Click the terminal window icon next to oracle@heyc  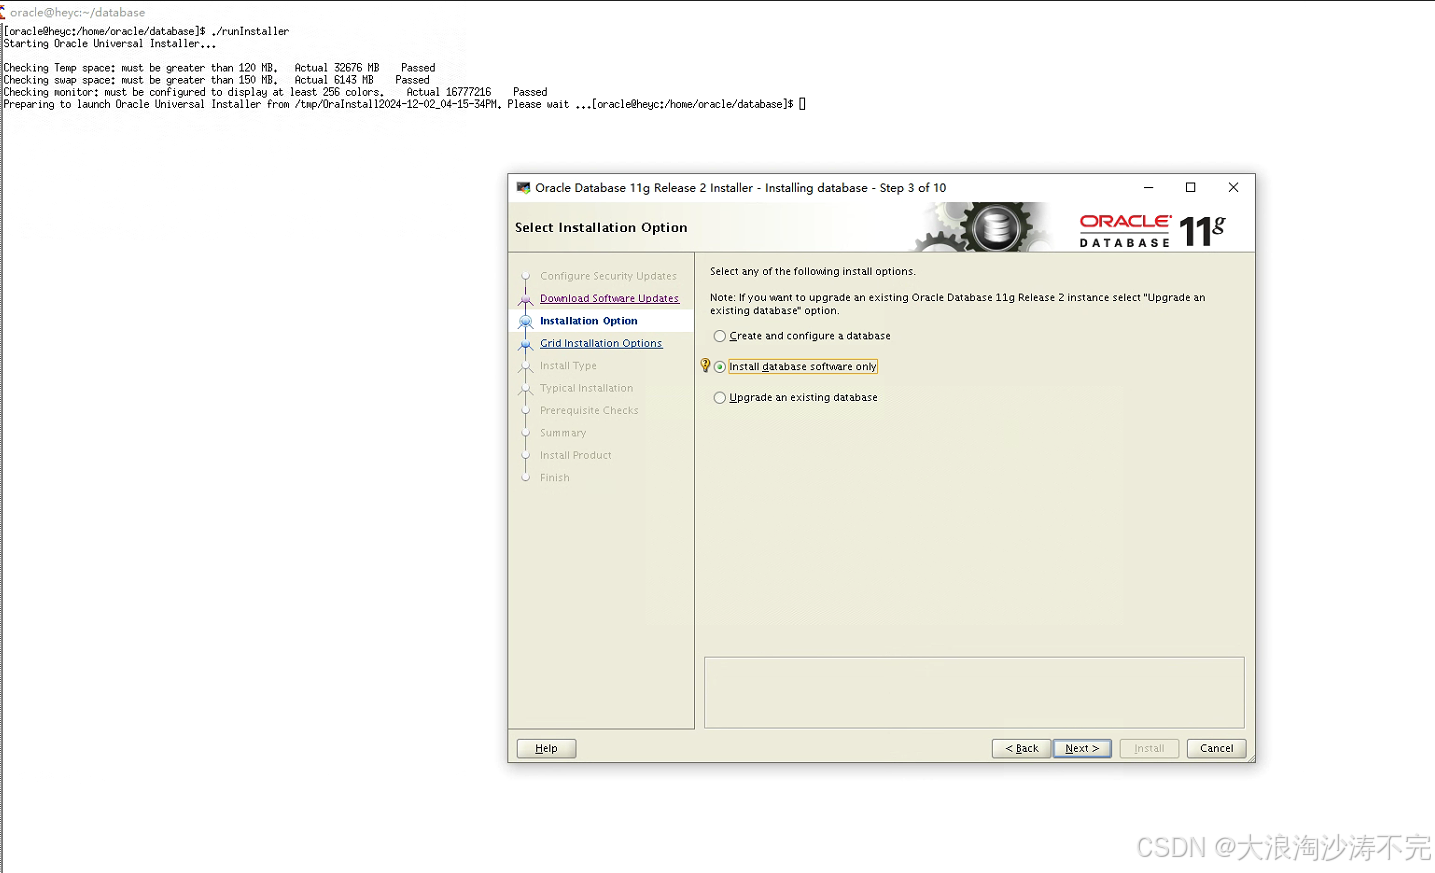[3, 12]
